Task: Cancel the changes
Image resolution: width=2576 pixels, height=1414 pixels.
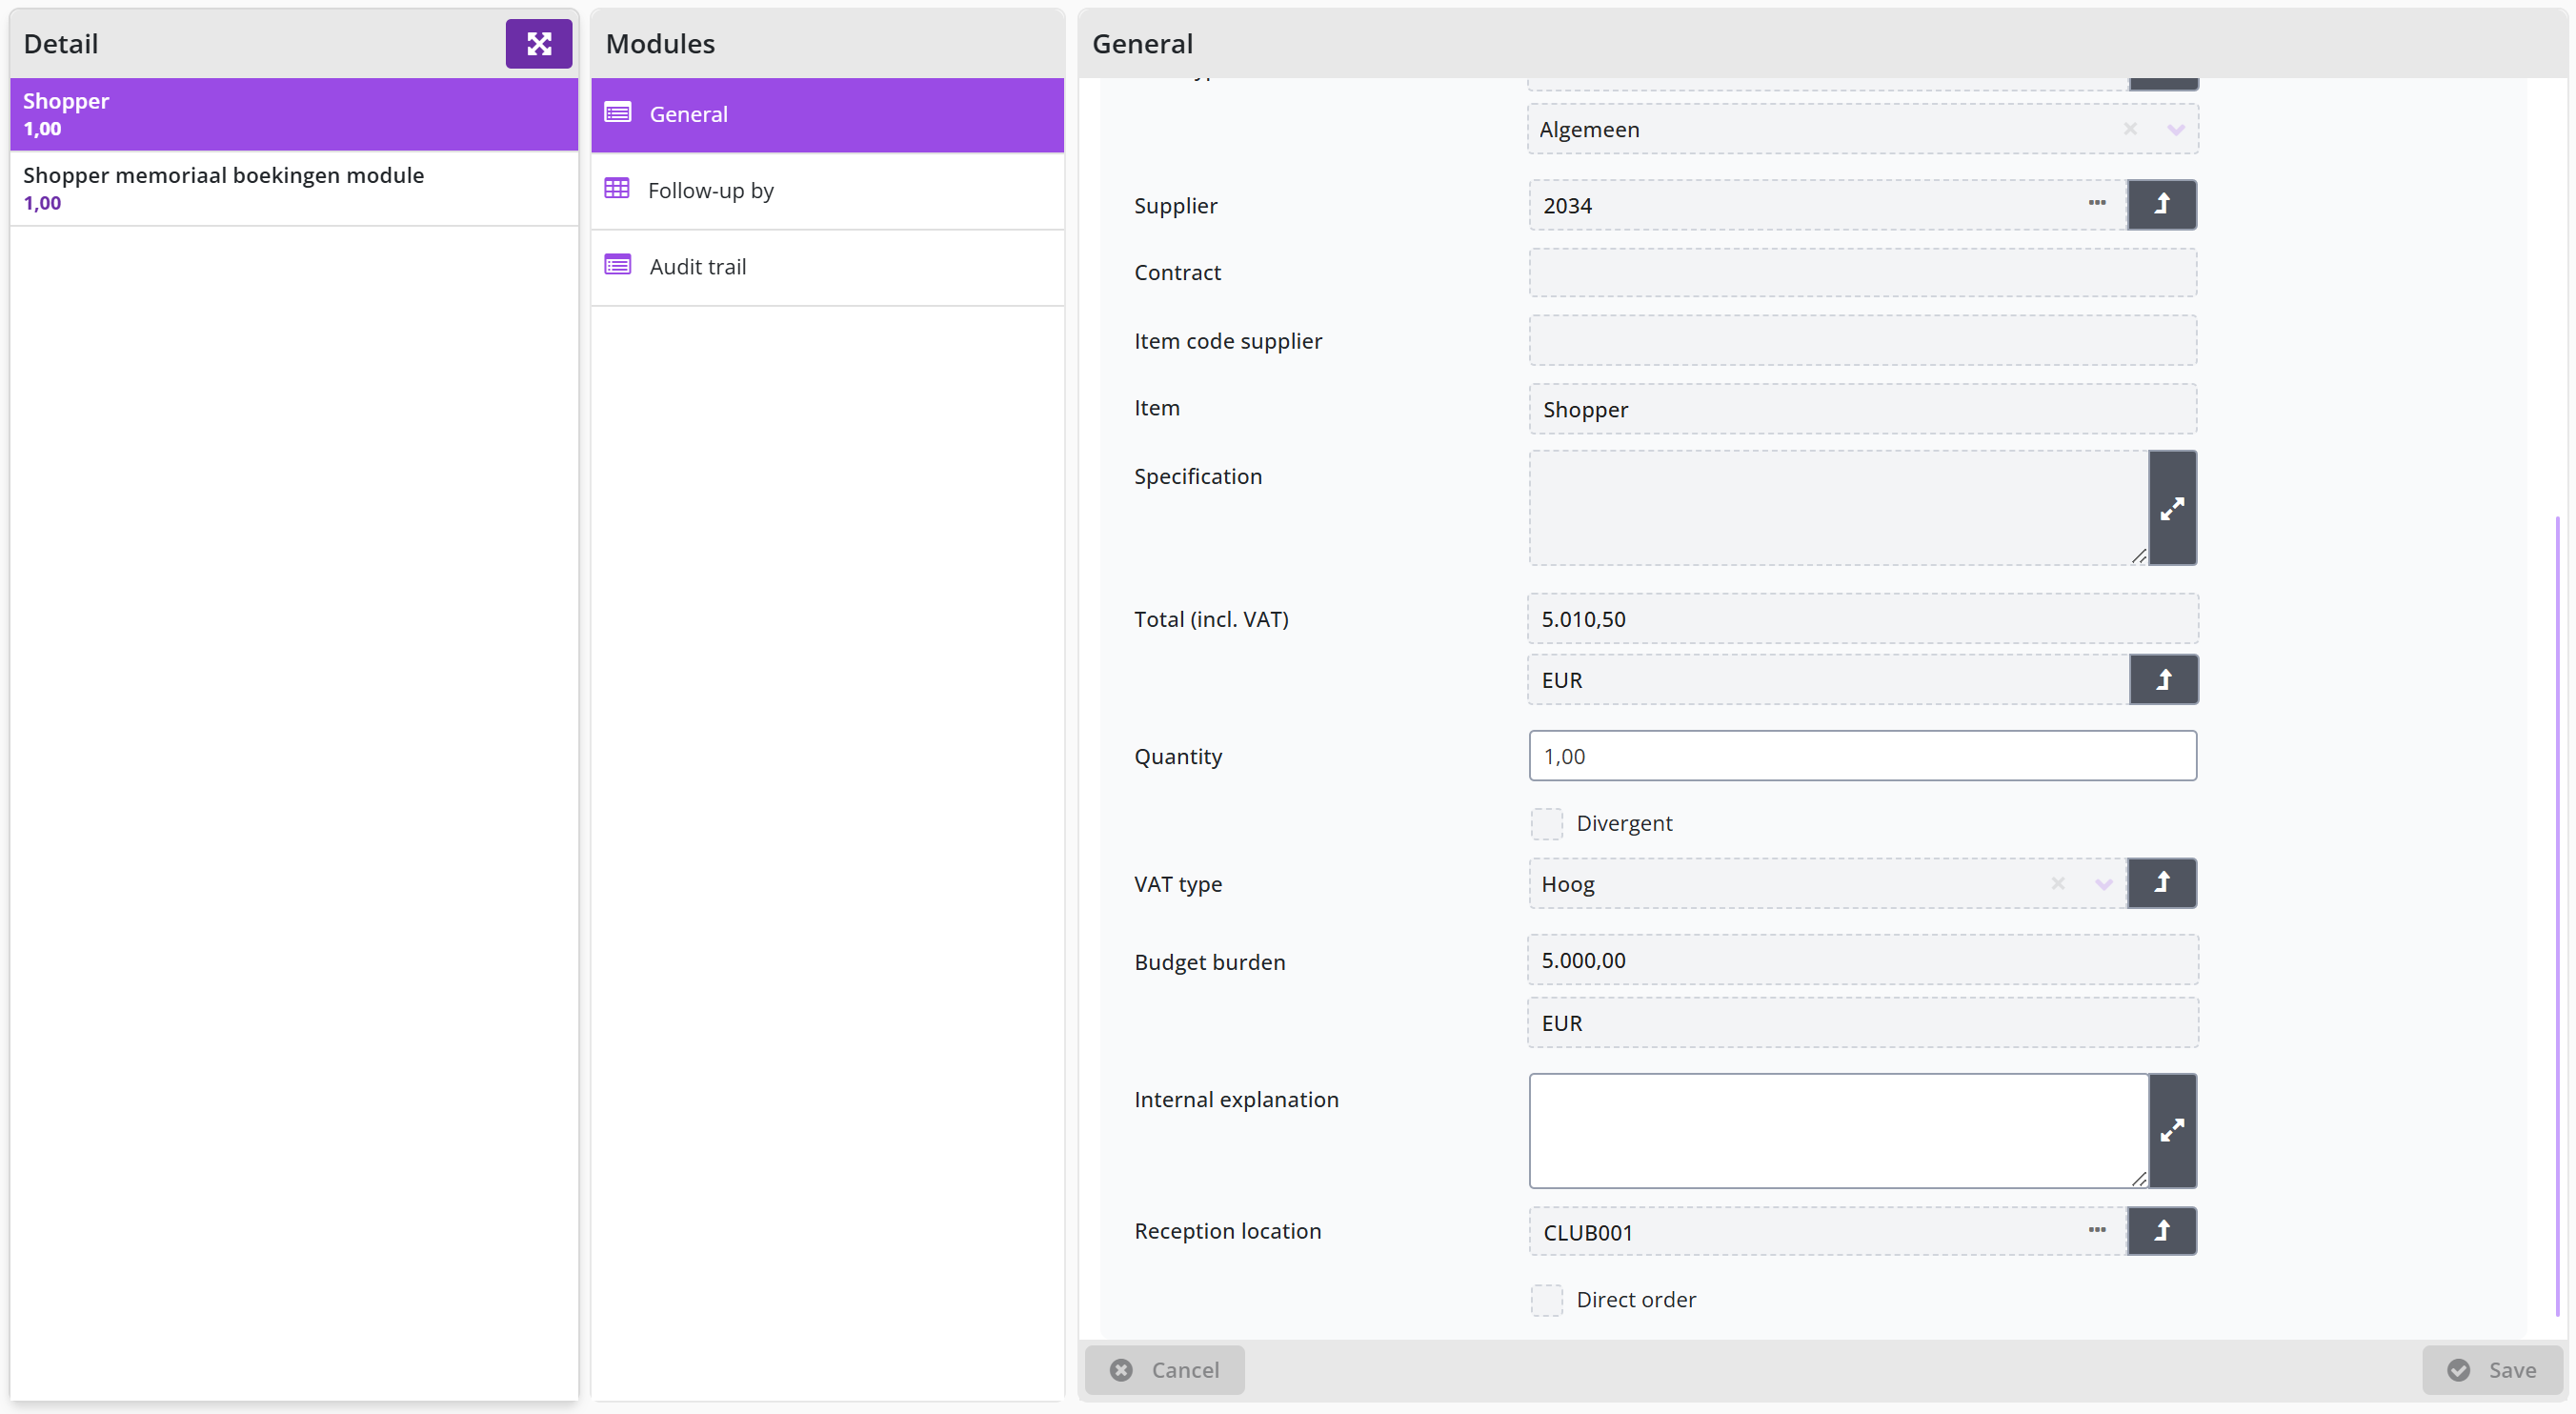Action: coord(1165,1370)
